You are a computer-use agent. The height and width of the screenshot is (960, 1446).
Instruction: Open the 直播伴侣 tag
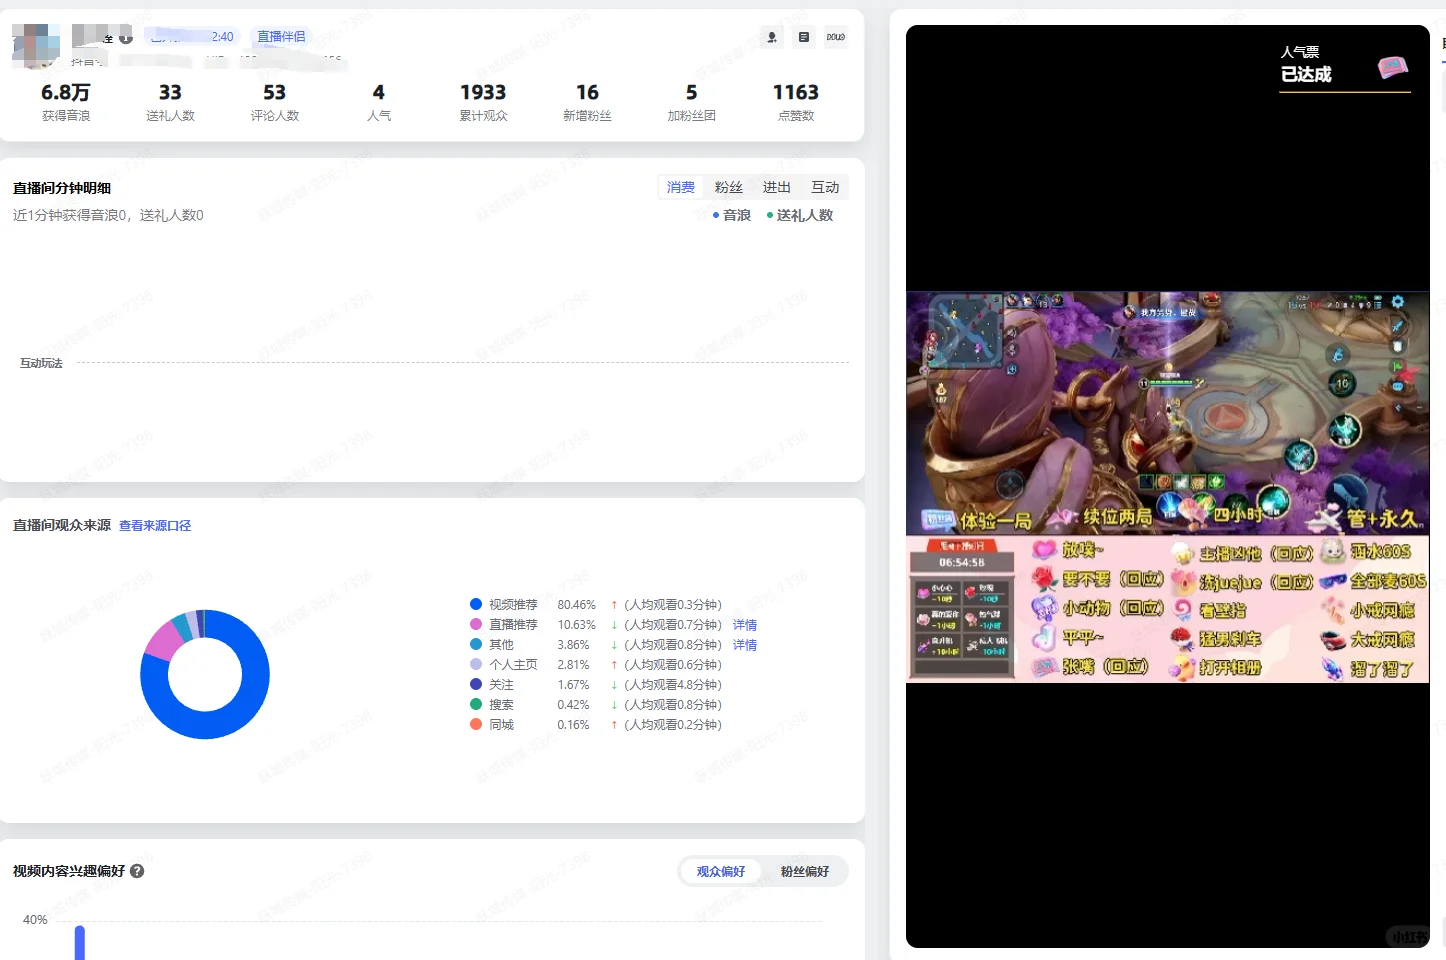point(281,36)
